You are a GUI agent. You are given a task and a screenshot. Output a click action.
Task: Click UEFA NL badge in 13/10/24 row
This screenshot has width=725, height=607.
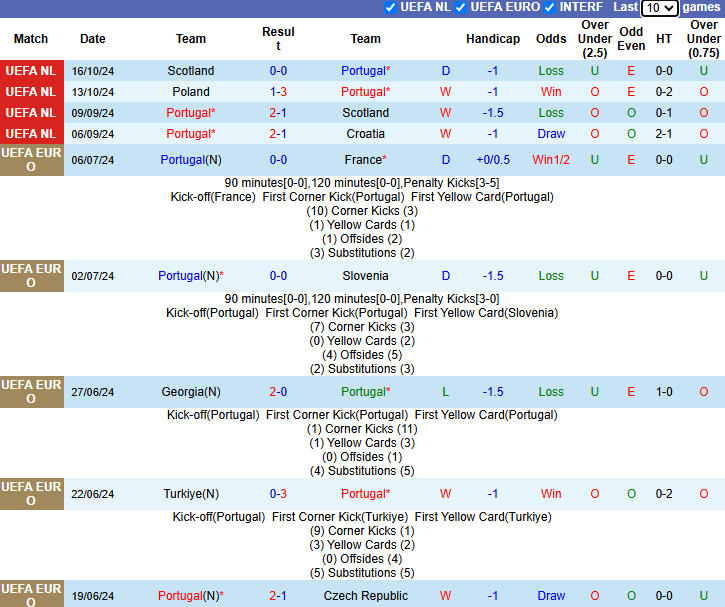(x=31, y=92)
